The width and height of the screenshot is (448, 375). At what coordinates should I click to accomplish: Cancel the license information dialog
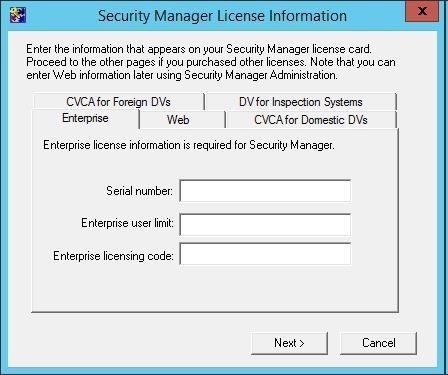click(378, 343)
